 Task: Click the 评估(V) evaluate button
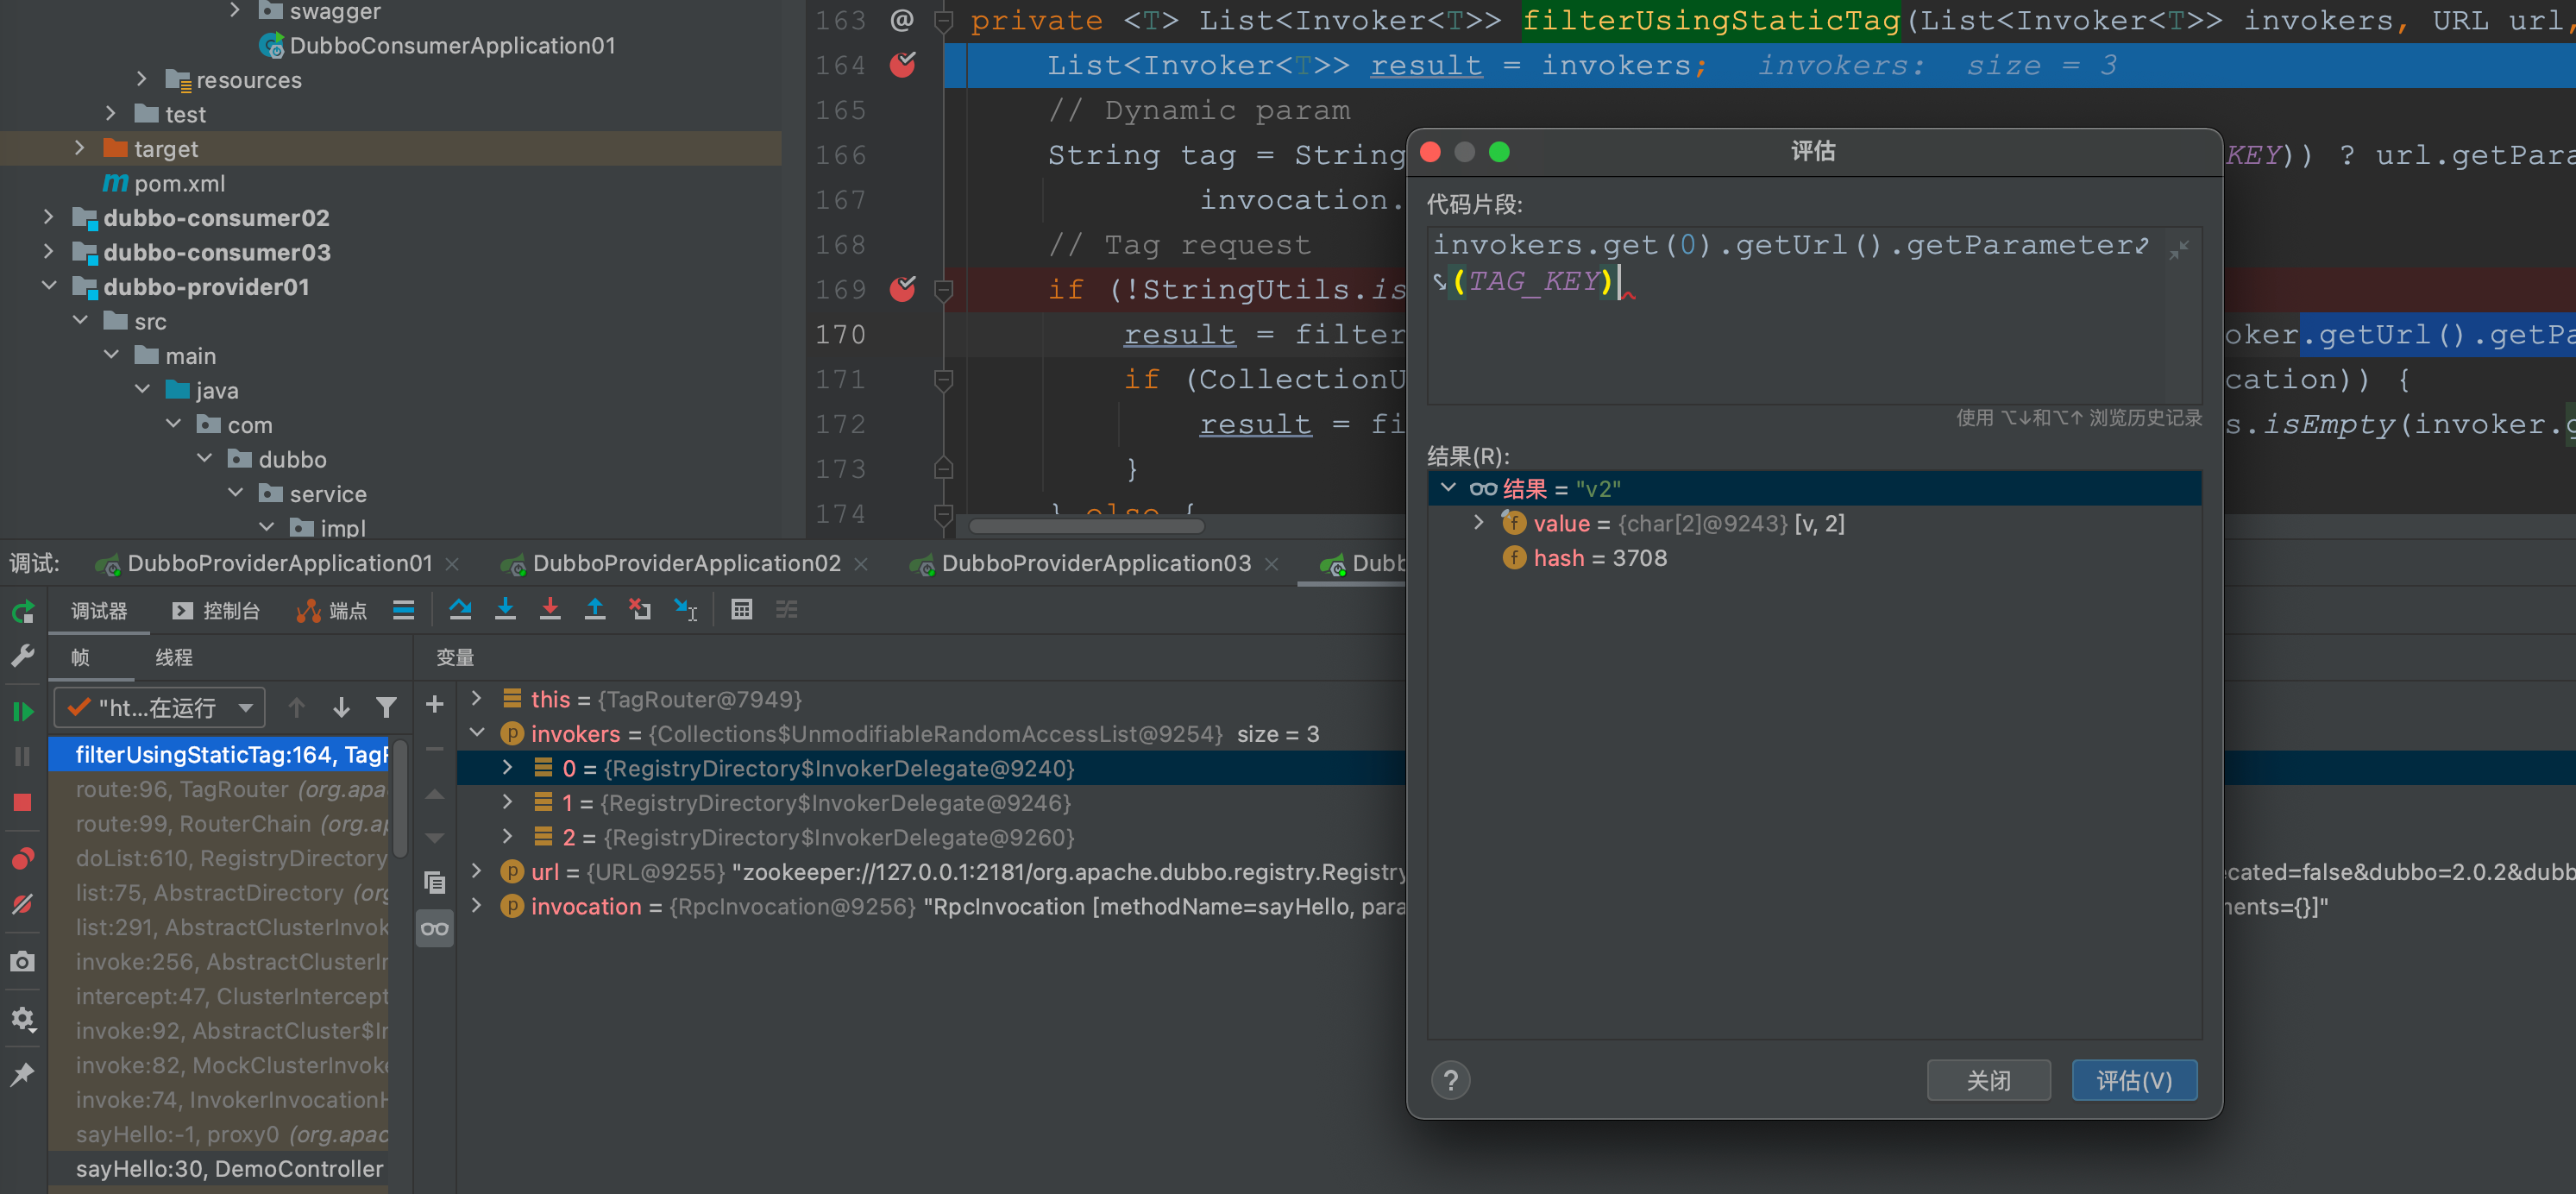[2134, 1080]
